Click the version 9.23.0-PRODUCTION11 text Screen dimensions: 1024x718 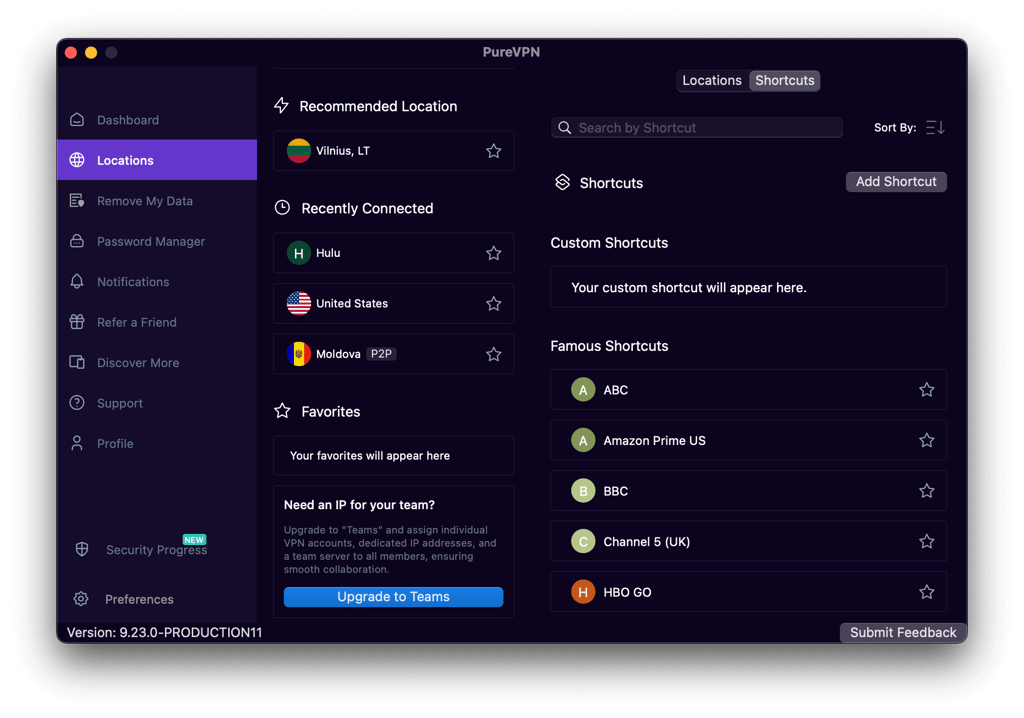(164, 632)
